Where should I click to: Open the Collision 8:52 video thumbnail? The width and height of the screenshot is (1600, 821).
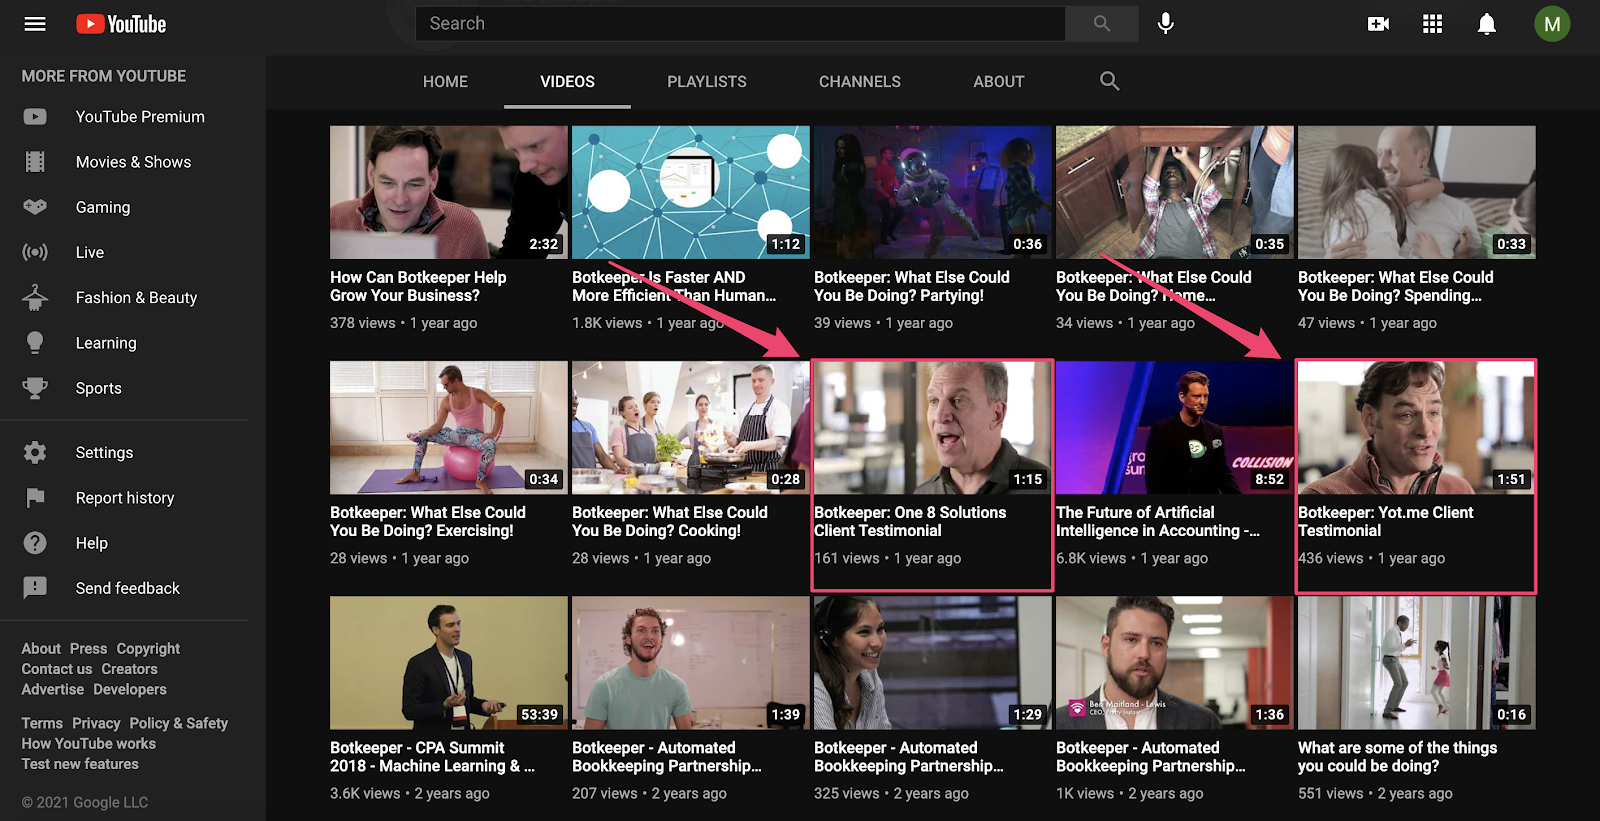[x=1175, y=427]
